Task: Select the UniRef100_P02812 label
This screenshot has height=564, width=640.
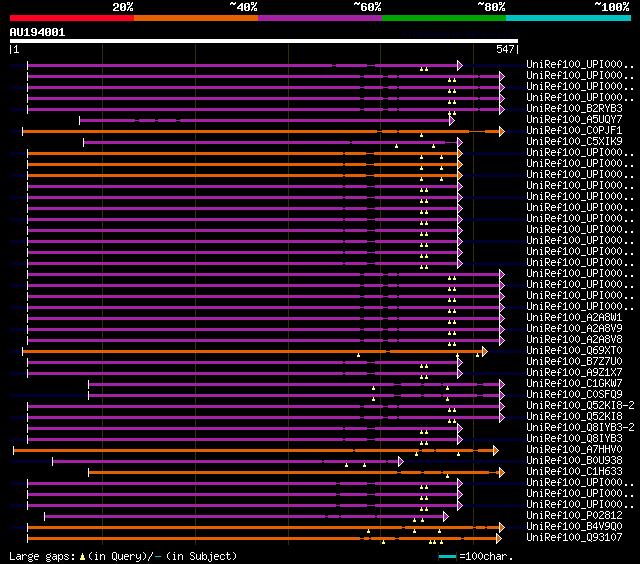Action: click(574, 516)
